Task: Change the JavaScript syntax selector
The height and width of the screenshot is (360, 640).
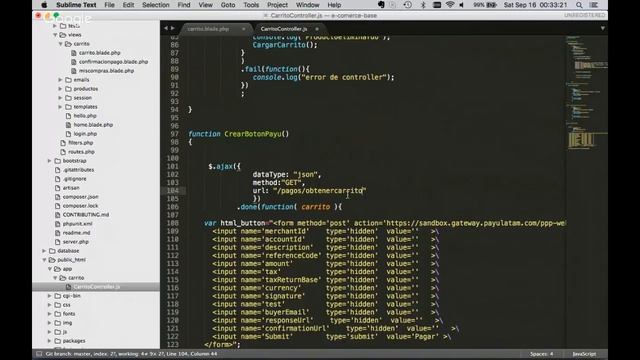Action: pos(584,354)
